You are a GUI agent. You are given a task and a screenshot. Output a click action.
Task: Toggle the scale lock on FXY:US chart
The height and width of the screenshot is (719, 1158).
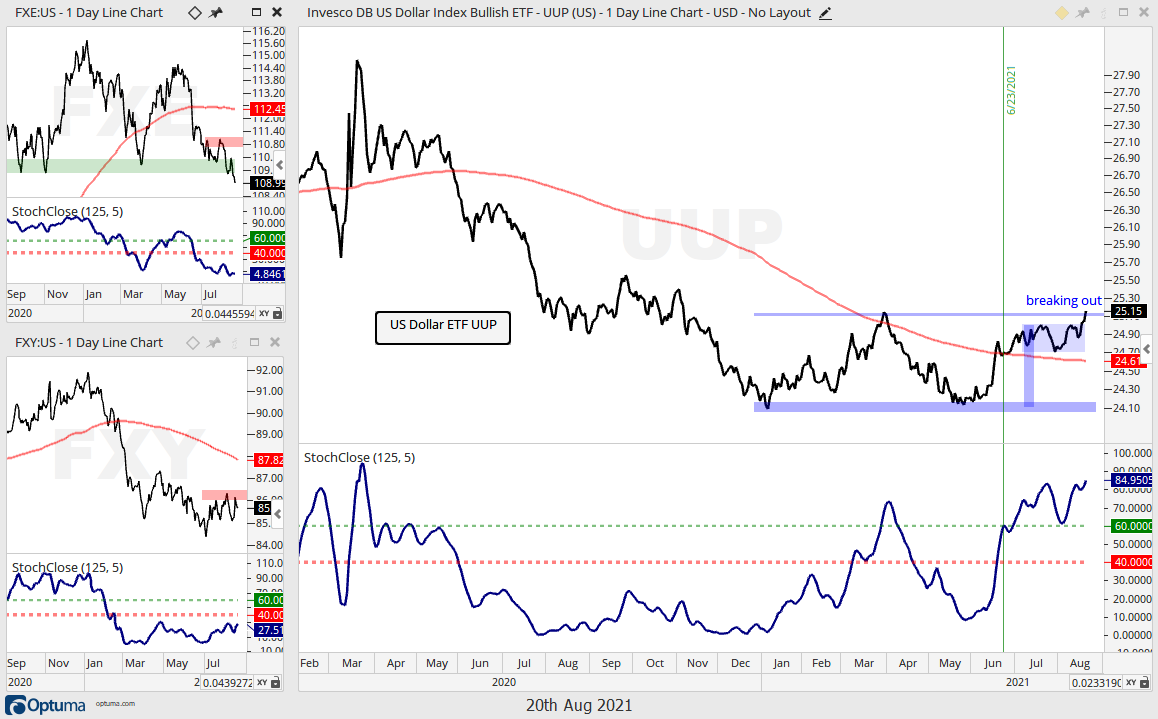pyautogui.click(x=275, y=683)
